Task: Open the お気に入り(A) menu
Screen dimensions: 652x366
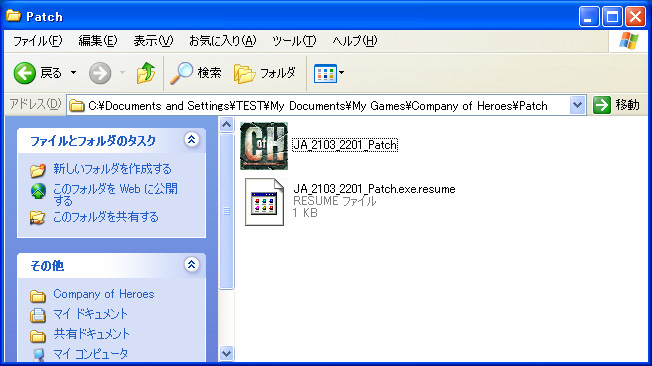Action: [x=222, y=41]
